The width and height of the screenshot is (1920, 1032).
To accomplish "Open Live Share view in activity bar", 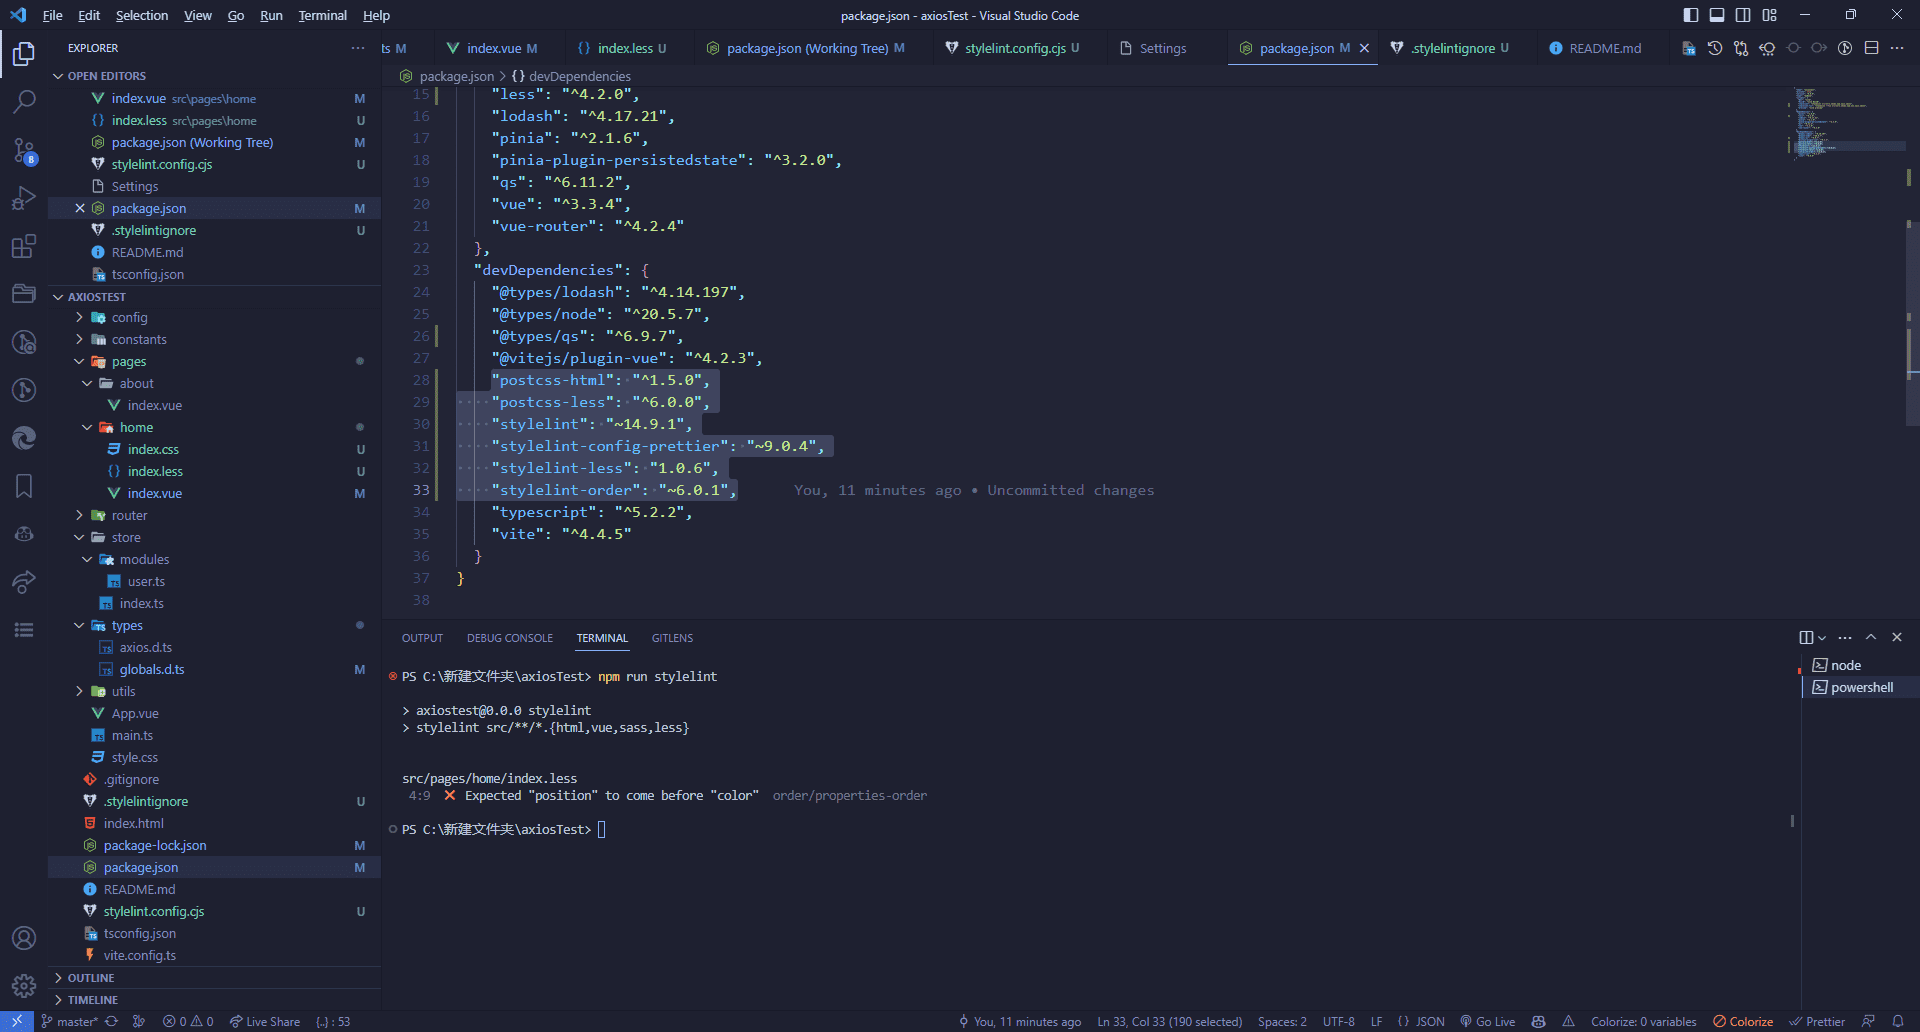I will tap(24, 582).
